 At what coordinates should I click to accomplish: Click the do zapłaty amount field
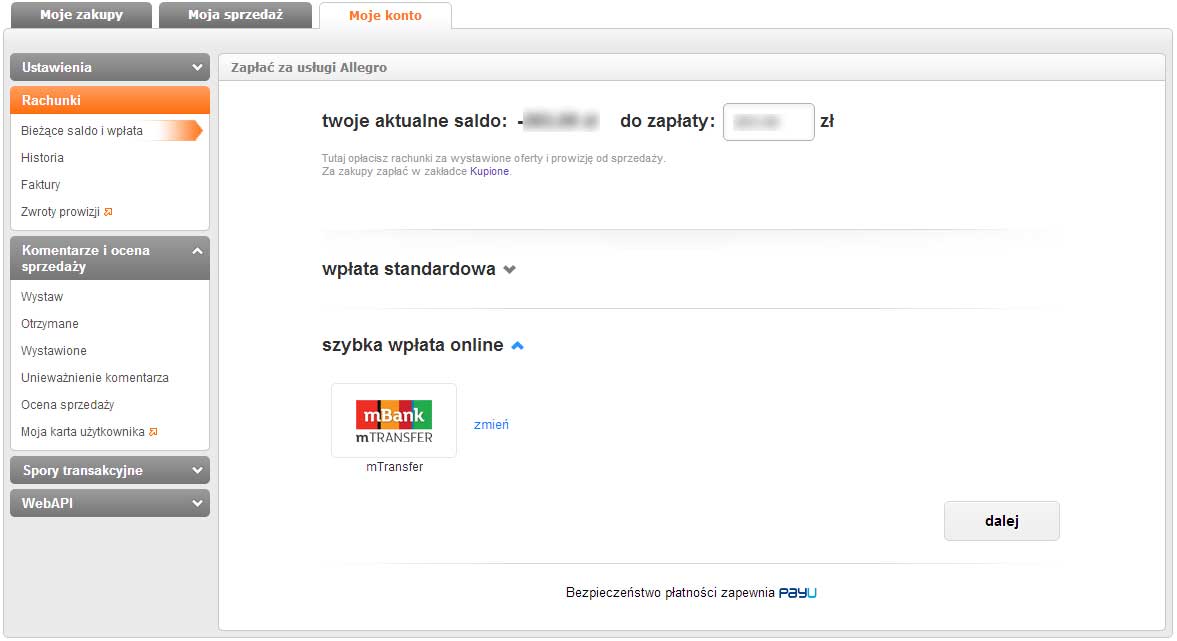[768, 122]
